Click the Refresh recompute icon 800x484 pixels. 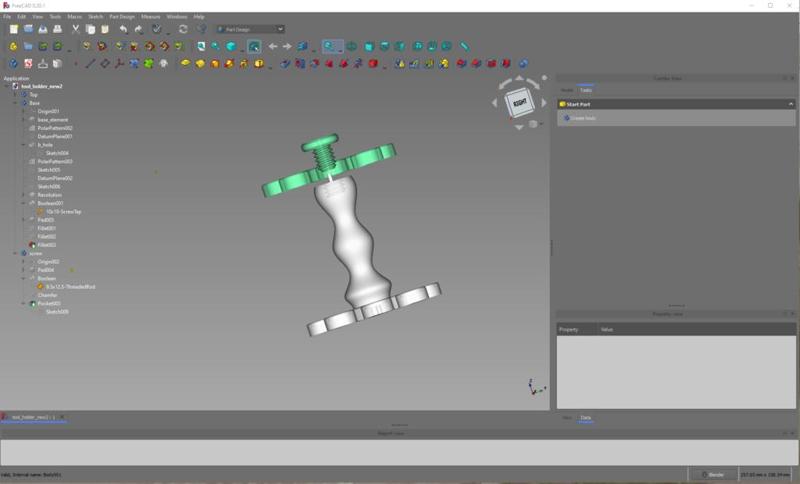[183, 29]
